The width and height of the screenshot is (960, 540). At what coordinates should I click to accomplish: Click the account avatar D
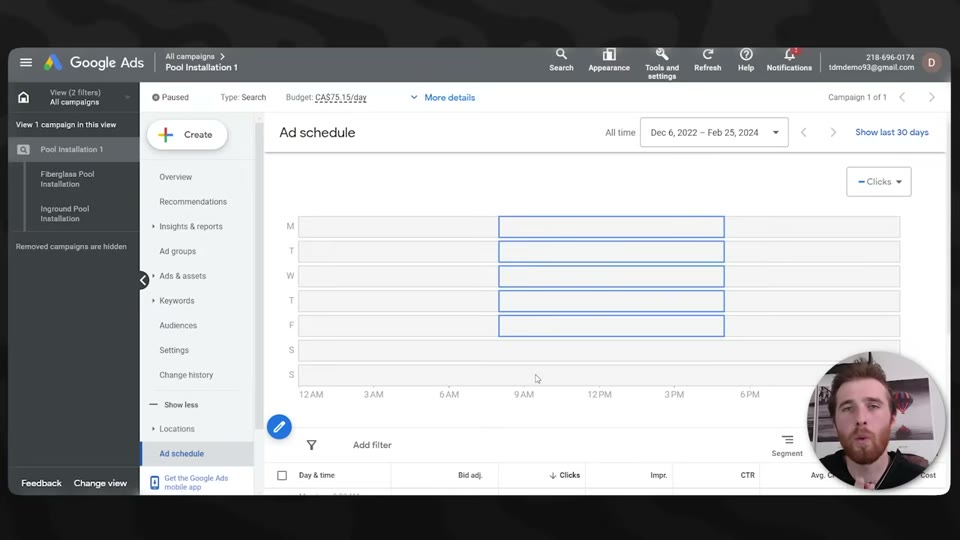pos(931,62)
